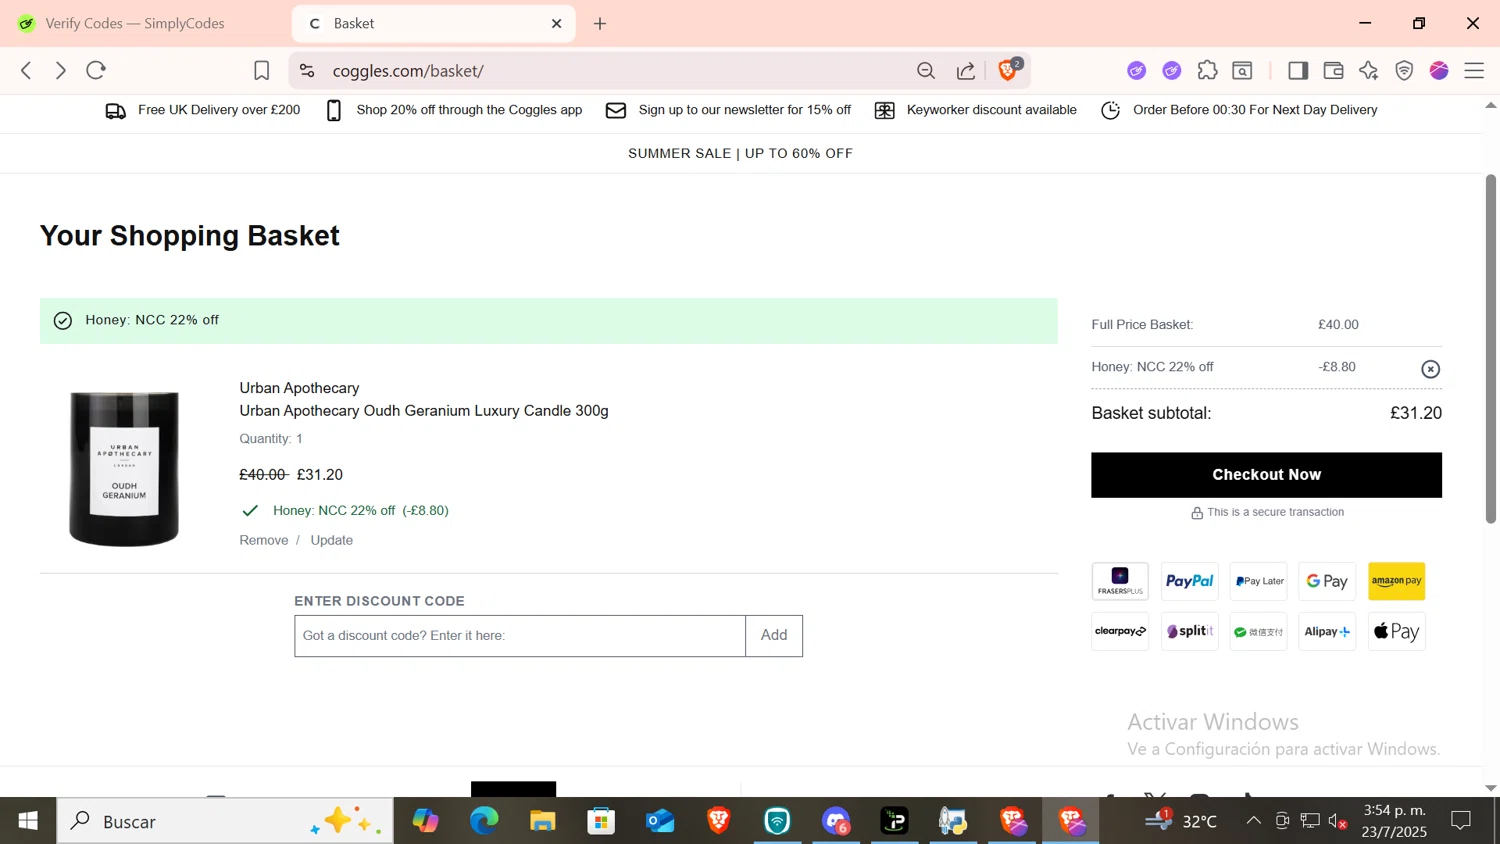Click the Oudh Geranium candle thumbnail
This screenshot has width=1500, height=844.
click(x=124, y=468)
